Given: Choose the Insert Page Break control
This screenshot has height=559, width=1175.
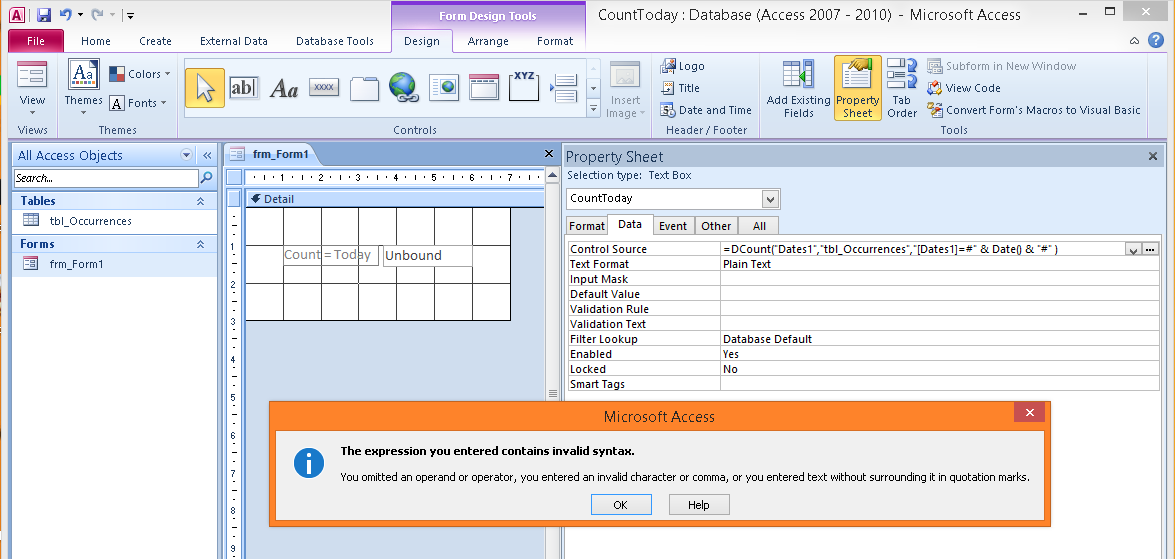Looking at the screenshot, I should 564,88.
